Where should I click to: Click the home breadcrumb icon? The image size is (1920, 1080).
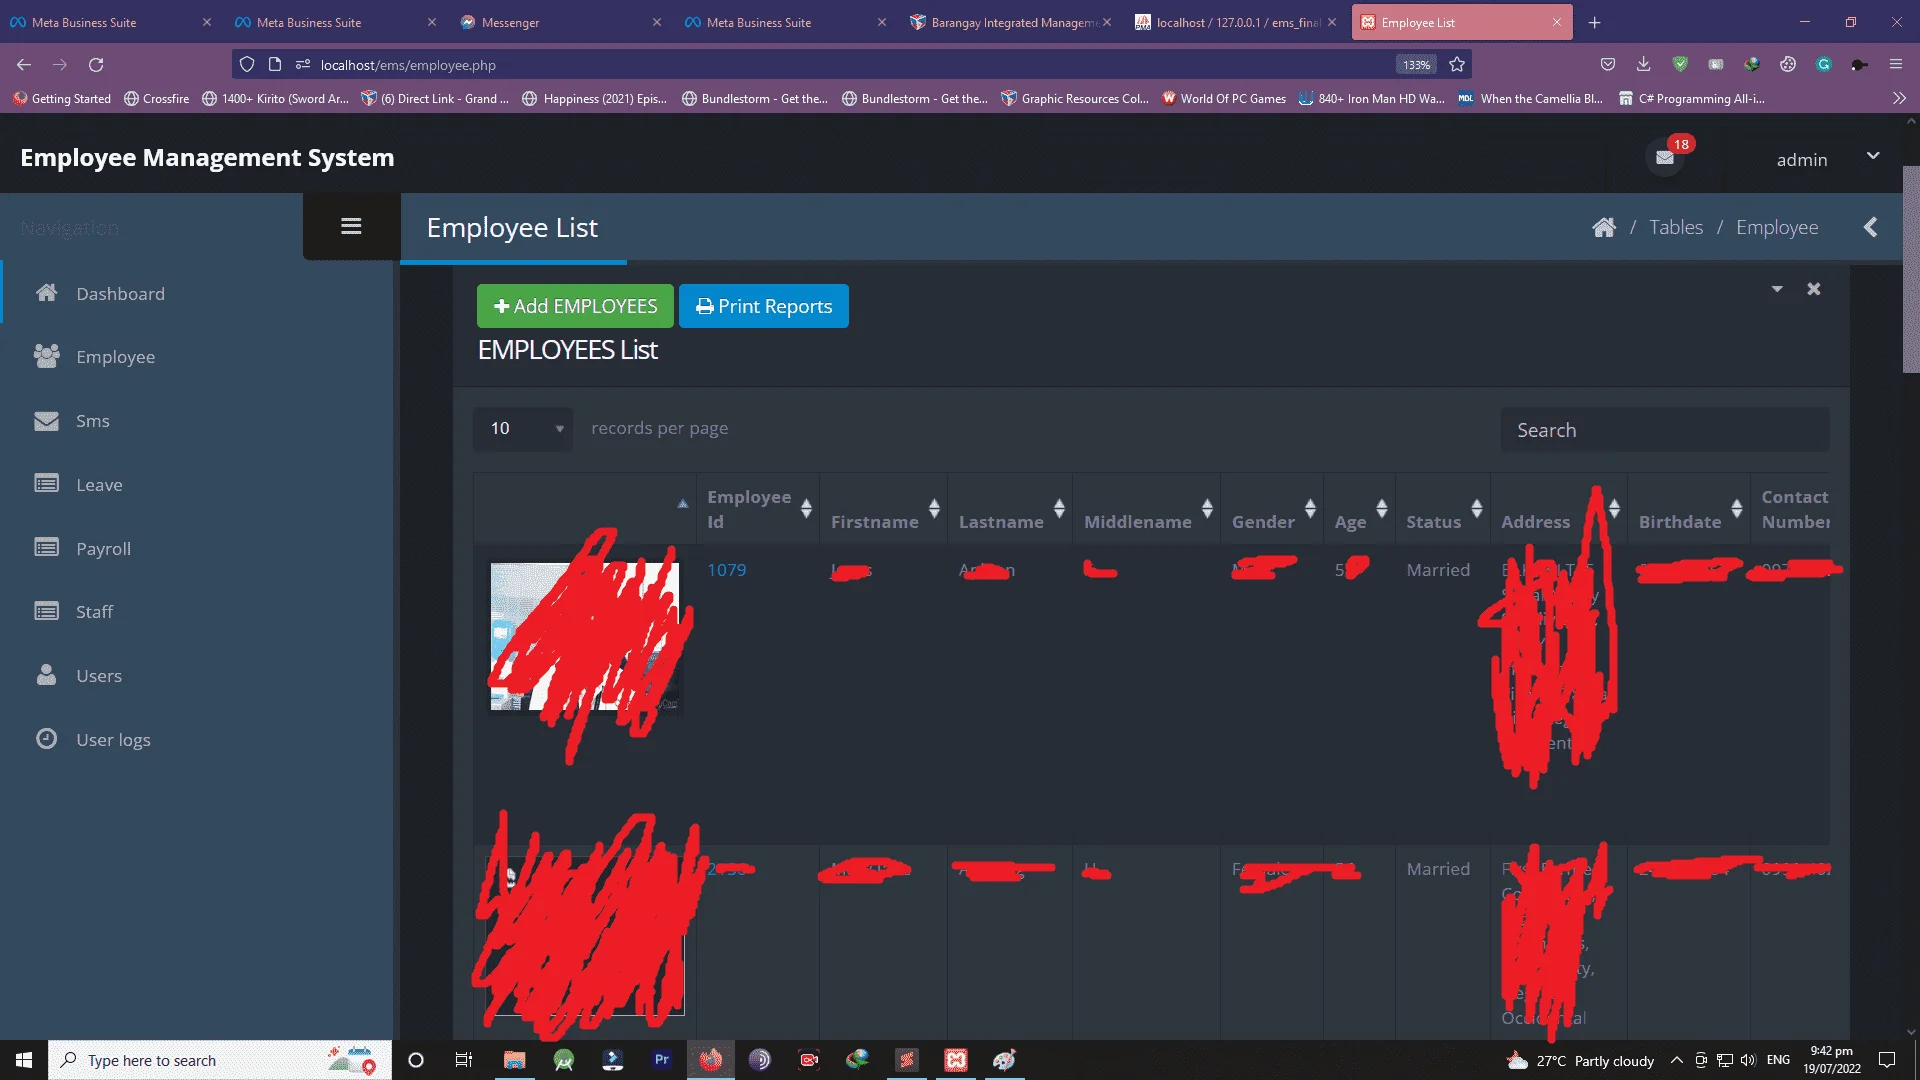tap(1604, 227)
